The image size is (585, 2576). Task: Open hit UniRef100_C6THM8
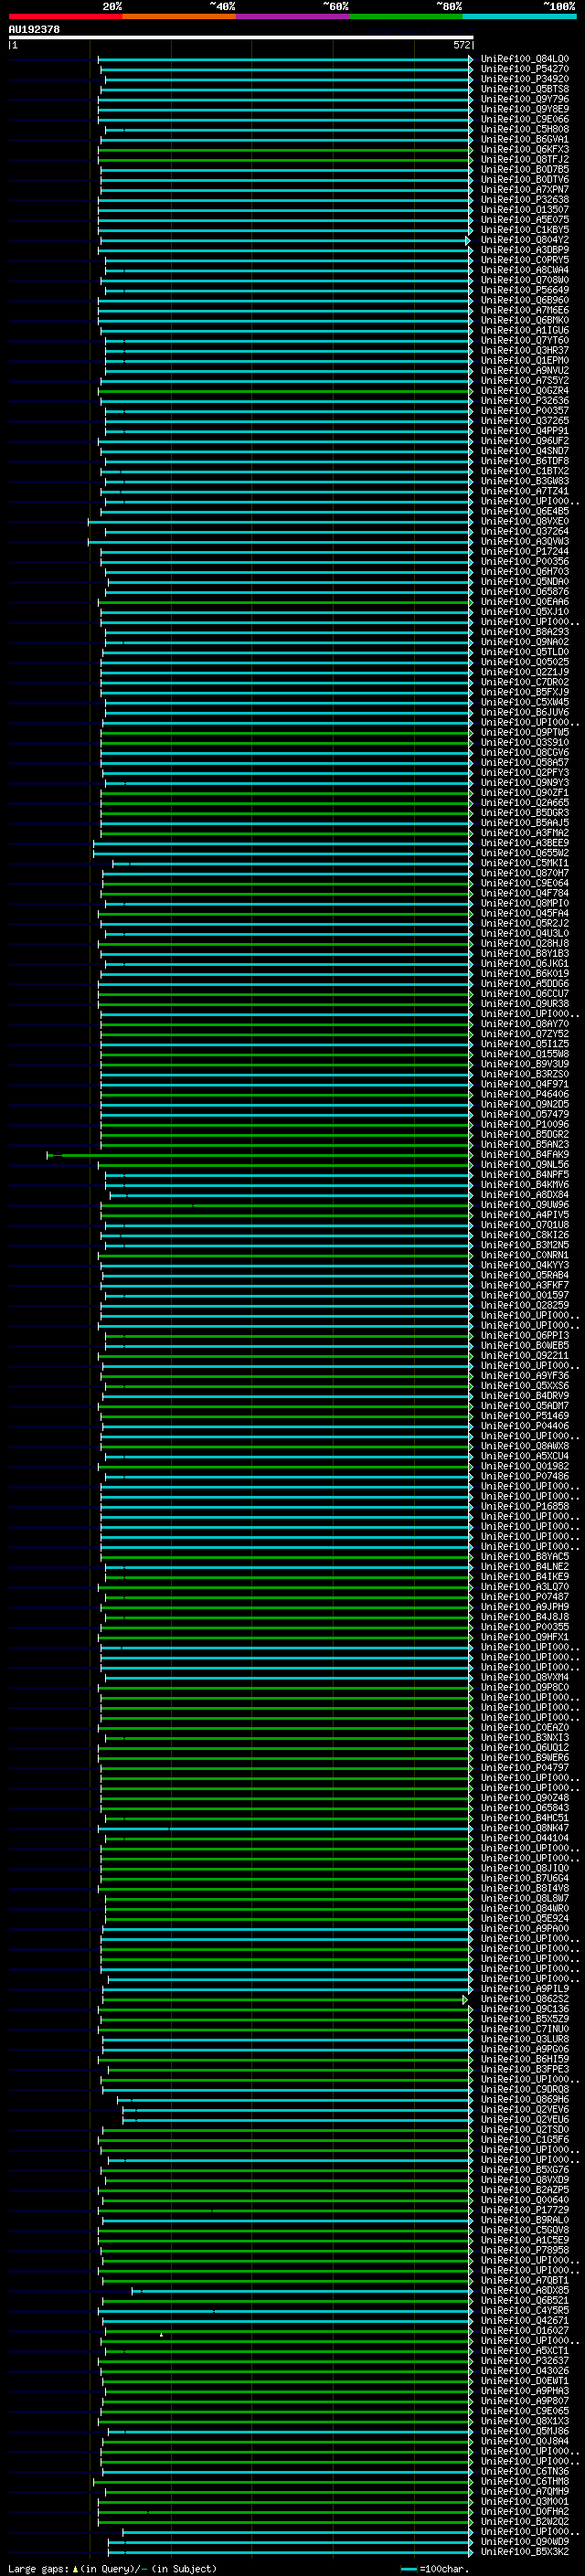coord(525,2481)
